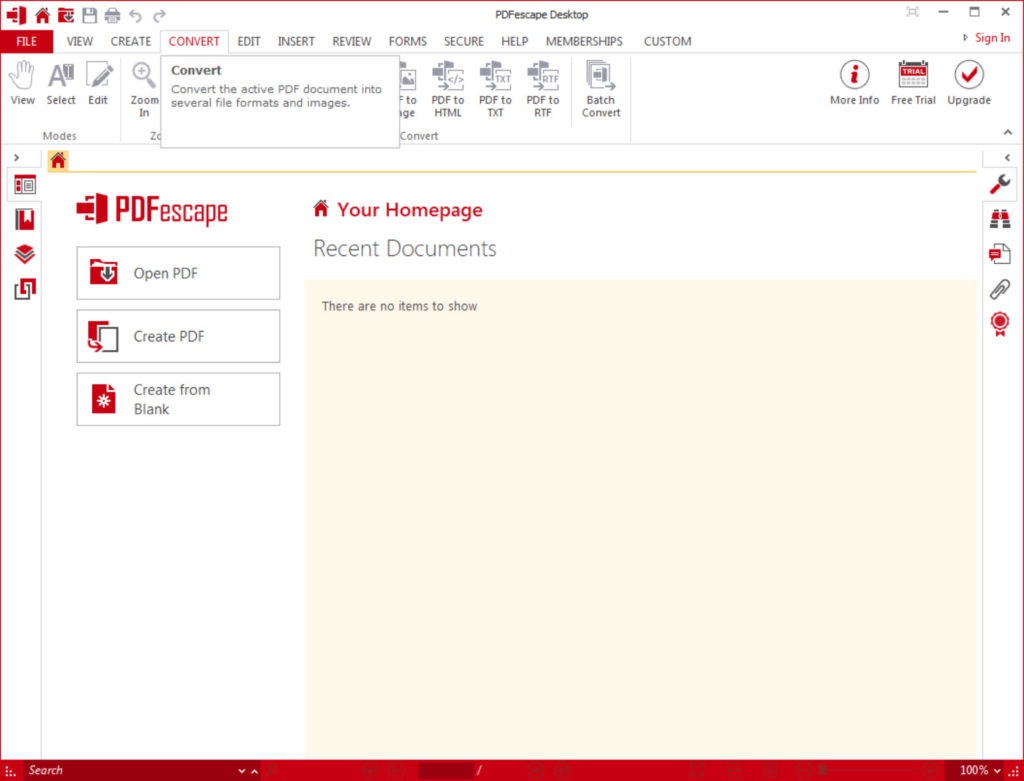Open the comments panel on right sidebar
Viewport: 1024px width, 781px height.
(x=1000, y=253)
